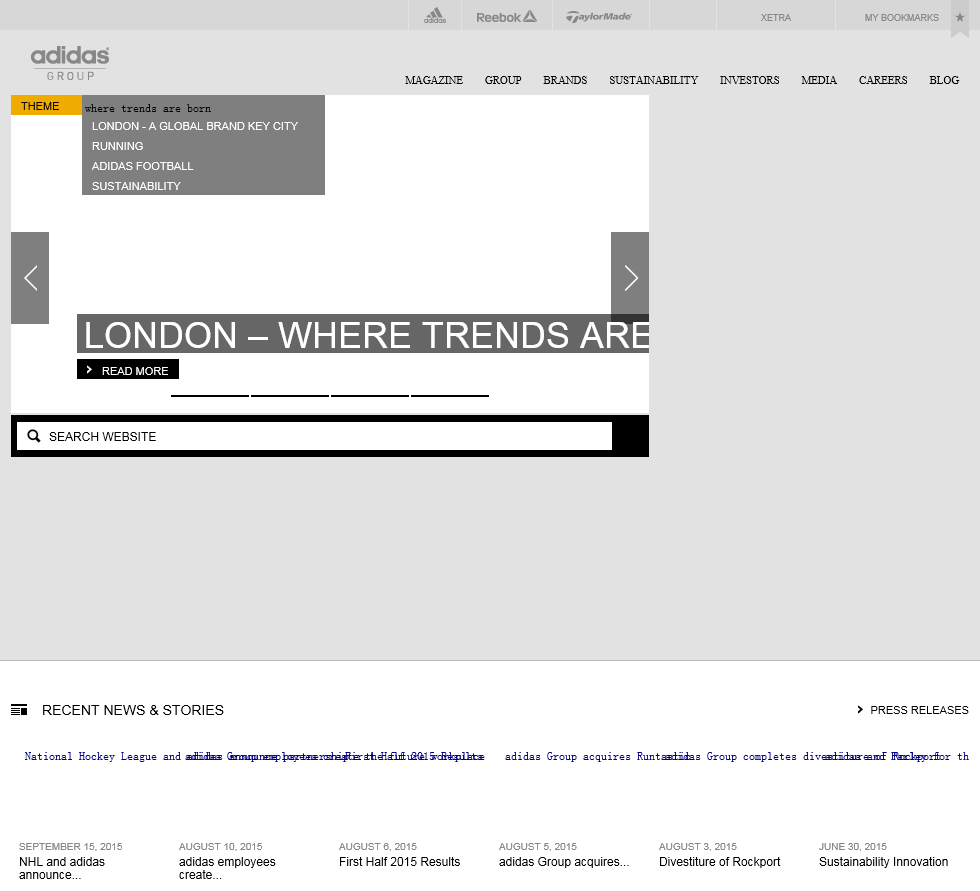Select London - A Global Brand Key City theme
Viewport: 980px width, 891px height.
point(195,126)
